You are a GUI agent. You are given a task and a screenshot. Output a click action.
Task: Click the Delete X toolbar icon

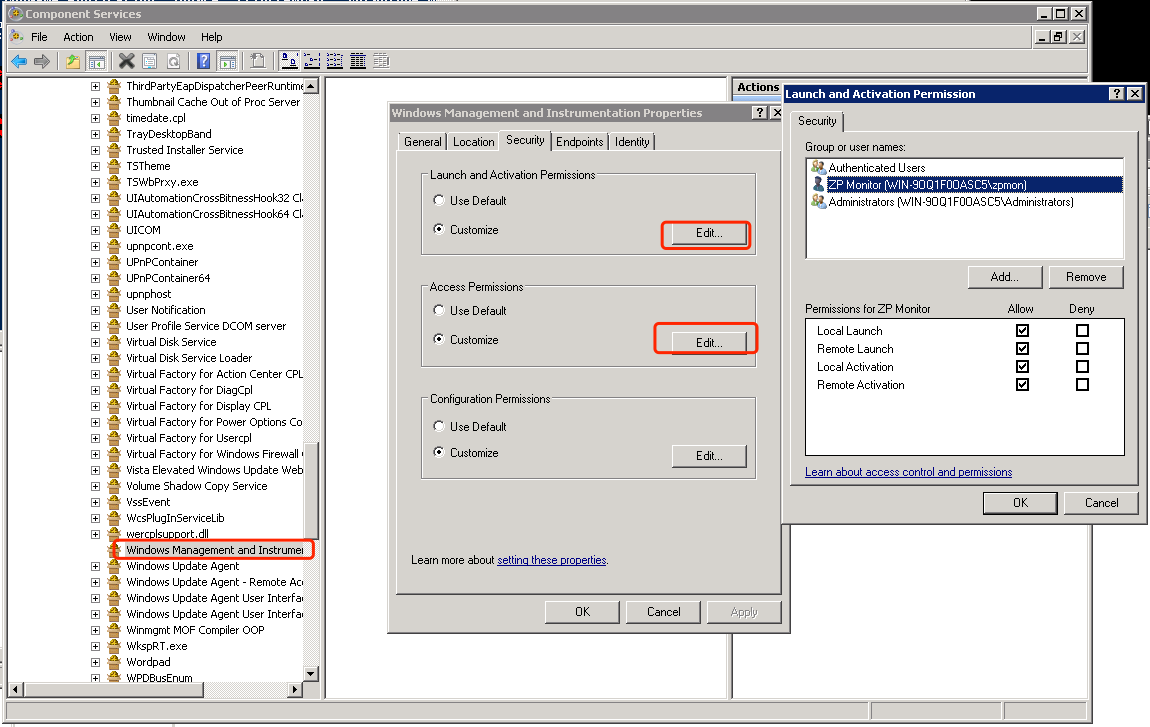click(x=126, y=61)
